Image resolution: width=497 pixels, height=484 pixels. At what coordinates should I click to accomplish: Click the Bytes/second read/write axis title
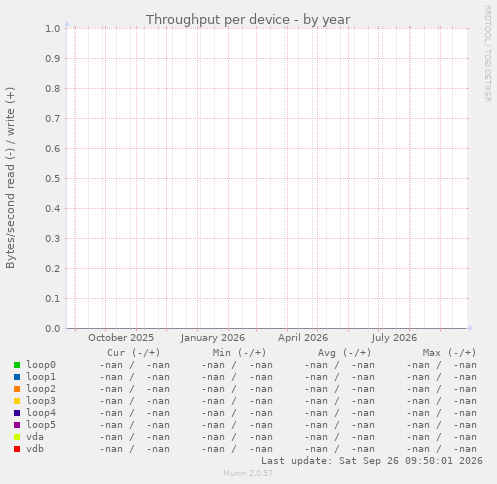coord(10,178)
